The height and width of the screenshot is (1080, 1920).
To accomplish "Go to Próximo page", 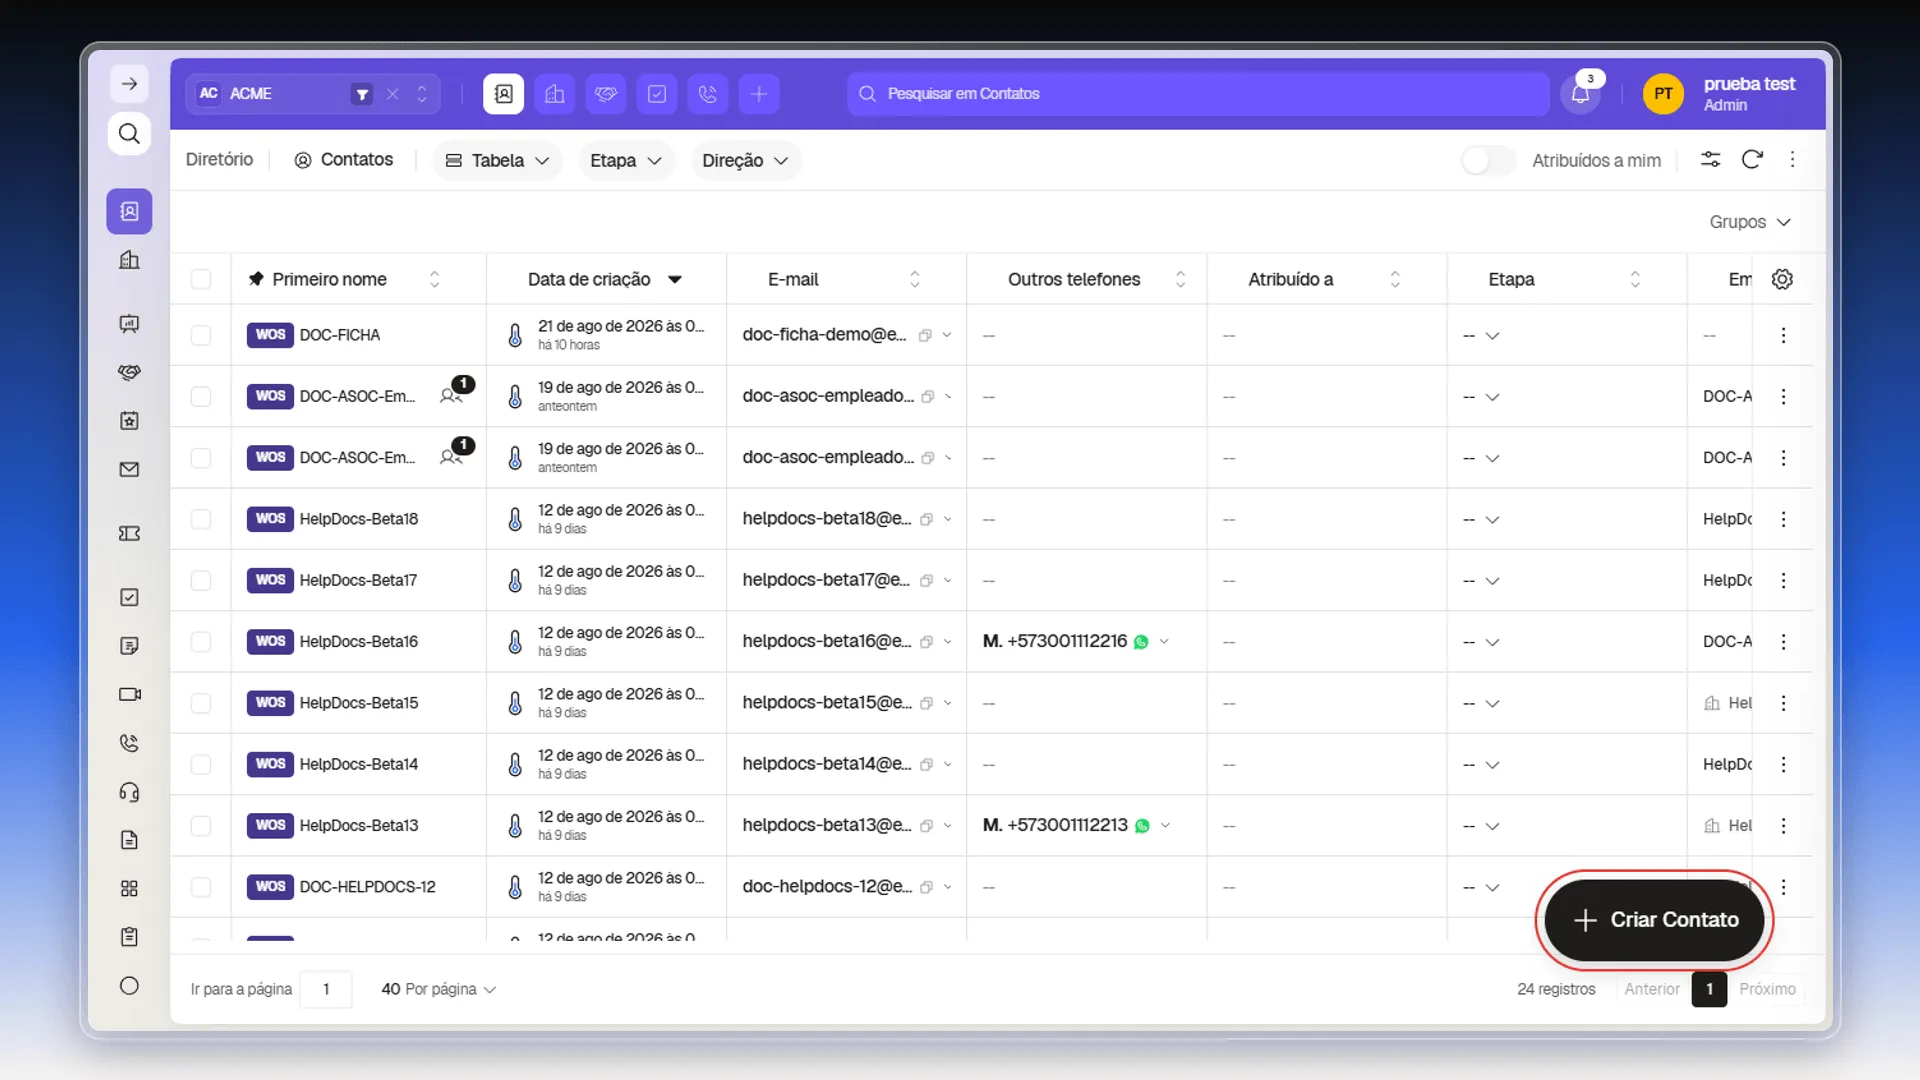I will coord(1767,989).
